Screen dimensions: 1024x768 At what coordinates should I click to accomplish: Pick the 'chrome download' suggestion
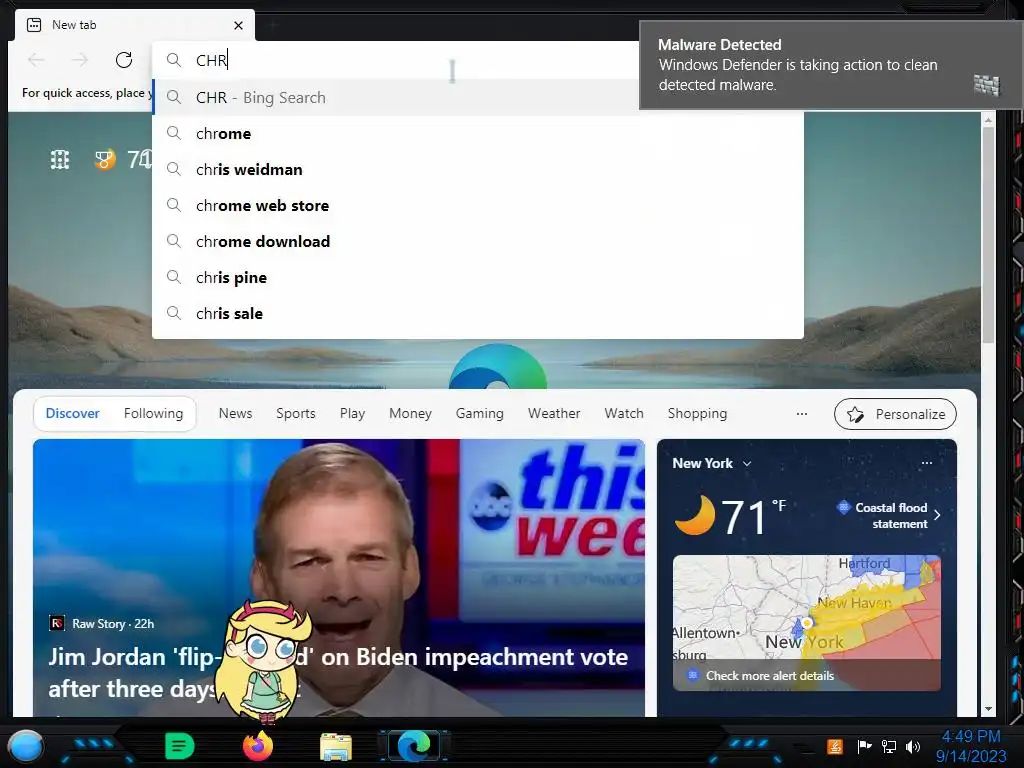(477, 241)
